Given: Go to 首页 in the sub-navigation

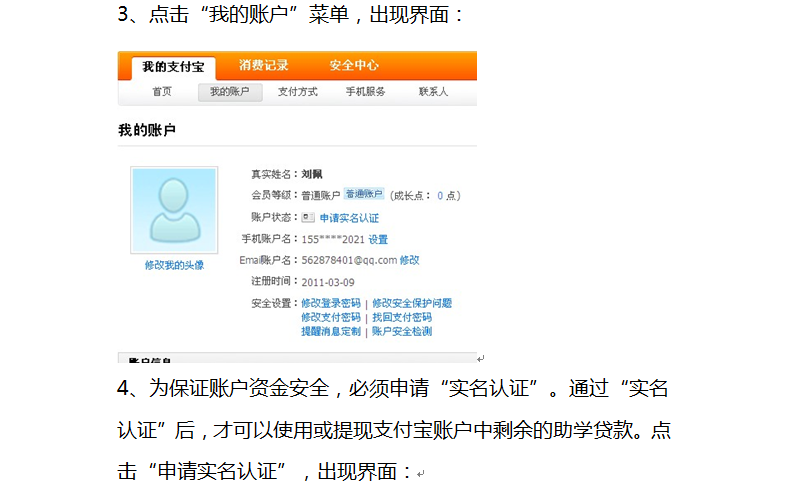Looking at the screenshot, I should (x=162, y=92).
